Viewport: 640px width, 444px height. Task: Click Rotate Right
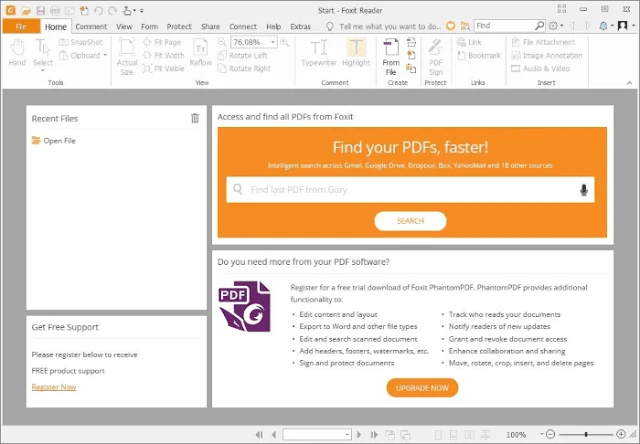tap(244, 68)
